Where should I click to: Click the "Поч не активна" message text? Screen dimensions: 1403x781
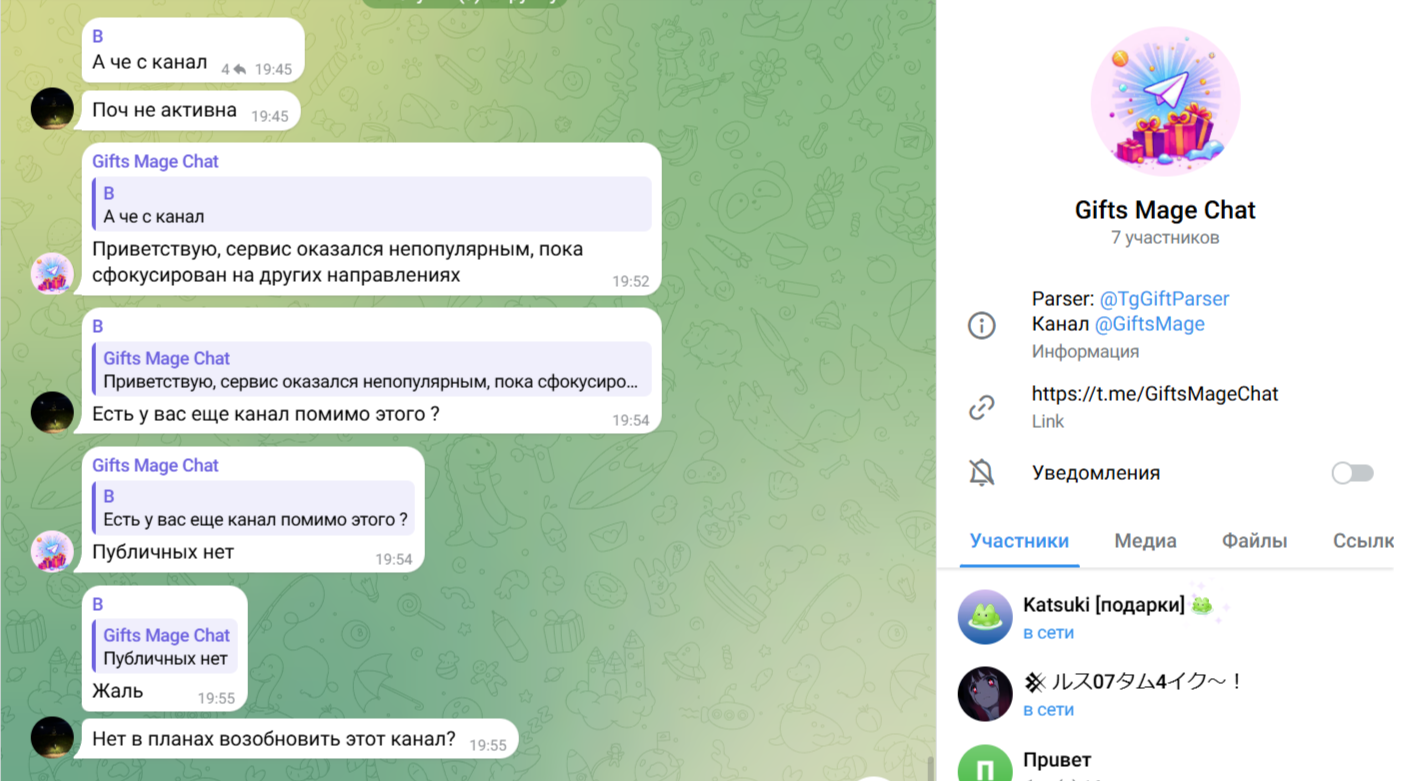coord(164,110)
